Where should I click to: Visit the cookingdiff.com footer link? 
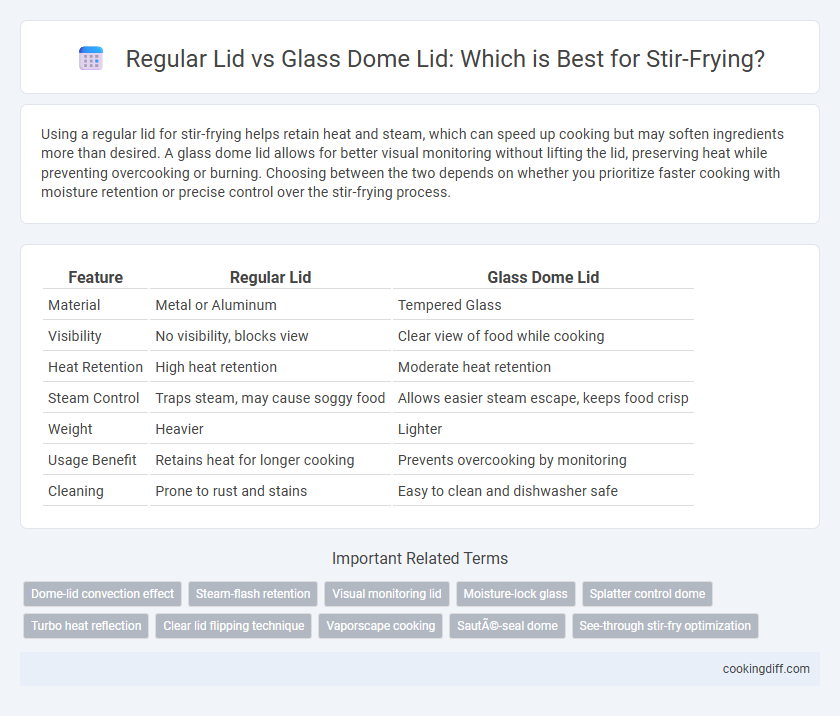click(x=766, y=669)
